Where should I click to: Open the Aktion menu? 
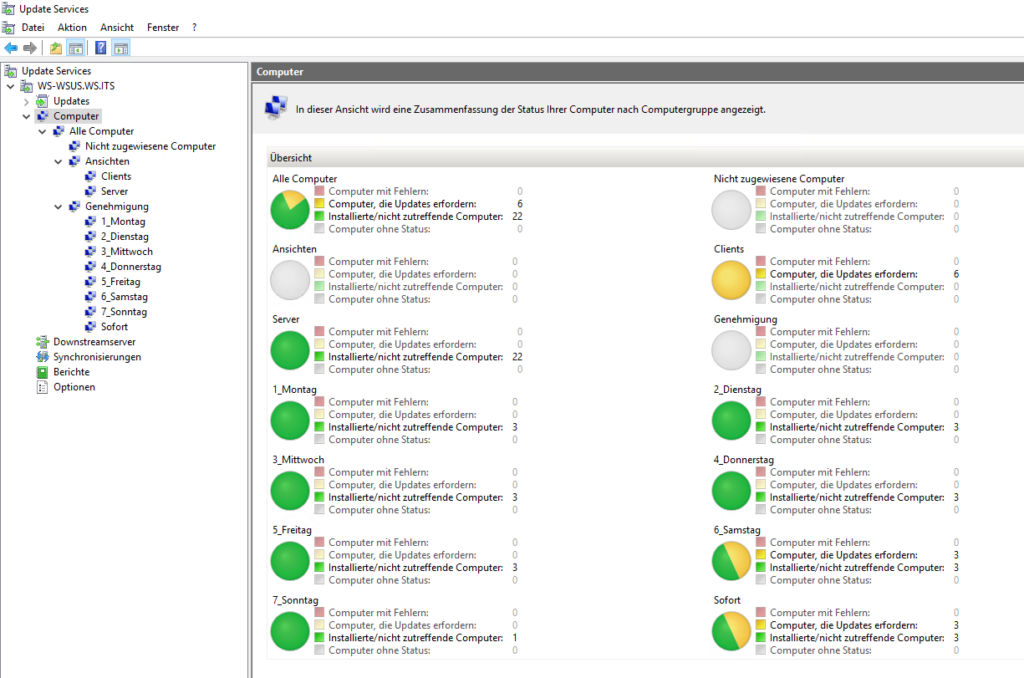[x=72, y=27]
